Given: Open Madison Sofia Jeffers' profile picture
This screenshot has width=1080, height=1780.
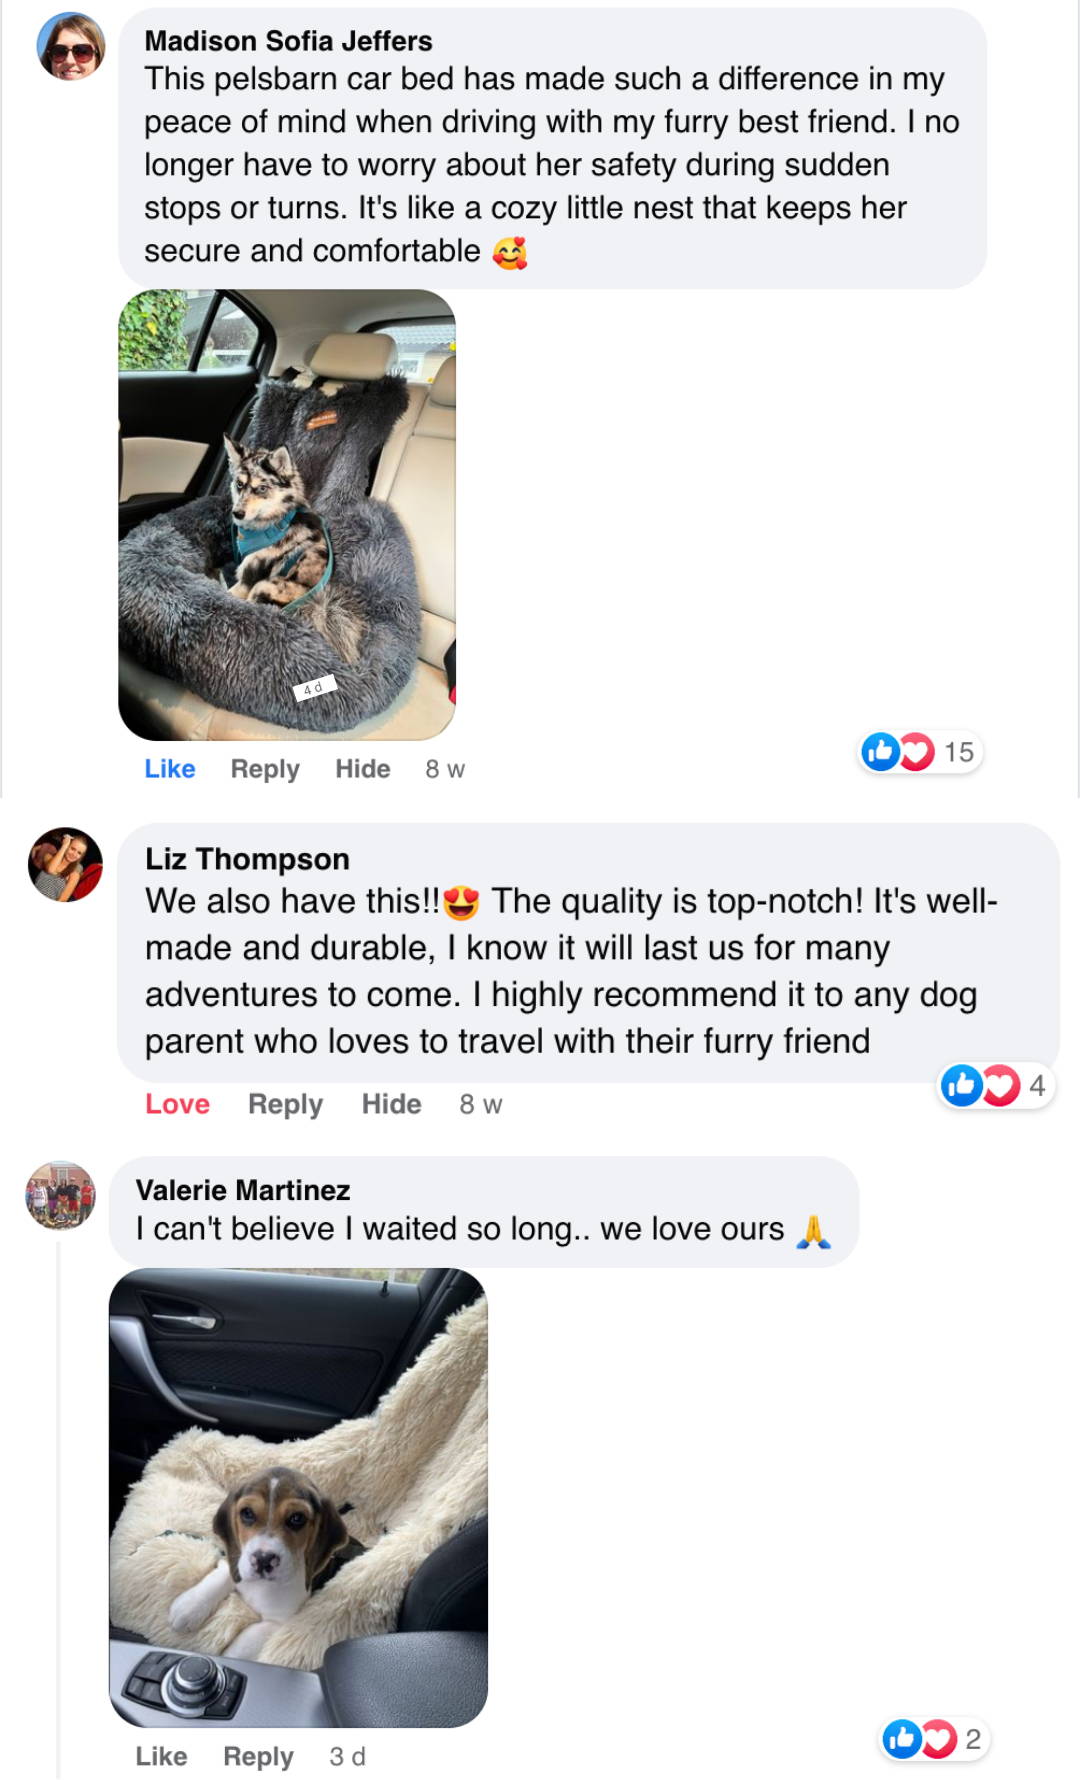Looking at the screenshot, I should (x=71, y=47).
